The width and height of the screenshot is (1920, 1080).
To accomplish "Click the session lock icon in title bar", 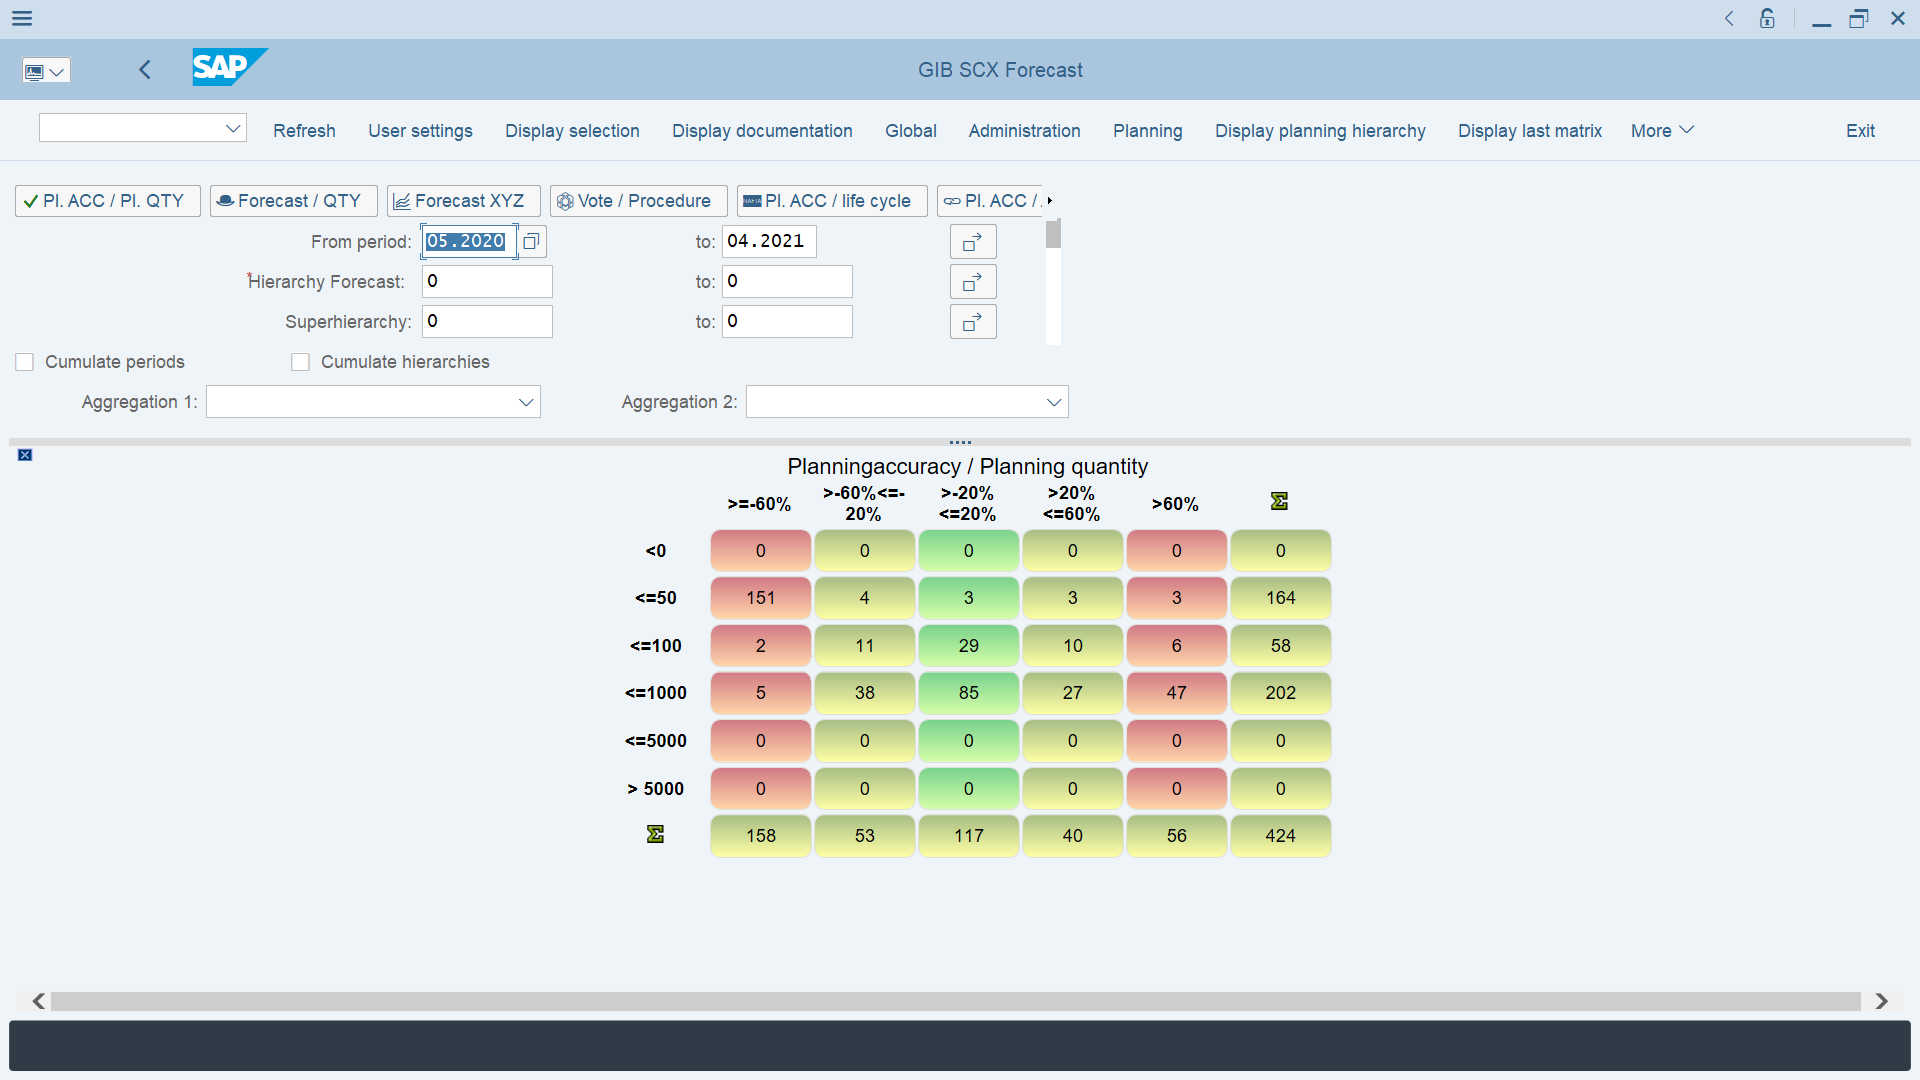I will coord(1767,18).
